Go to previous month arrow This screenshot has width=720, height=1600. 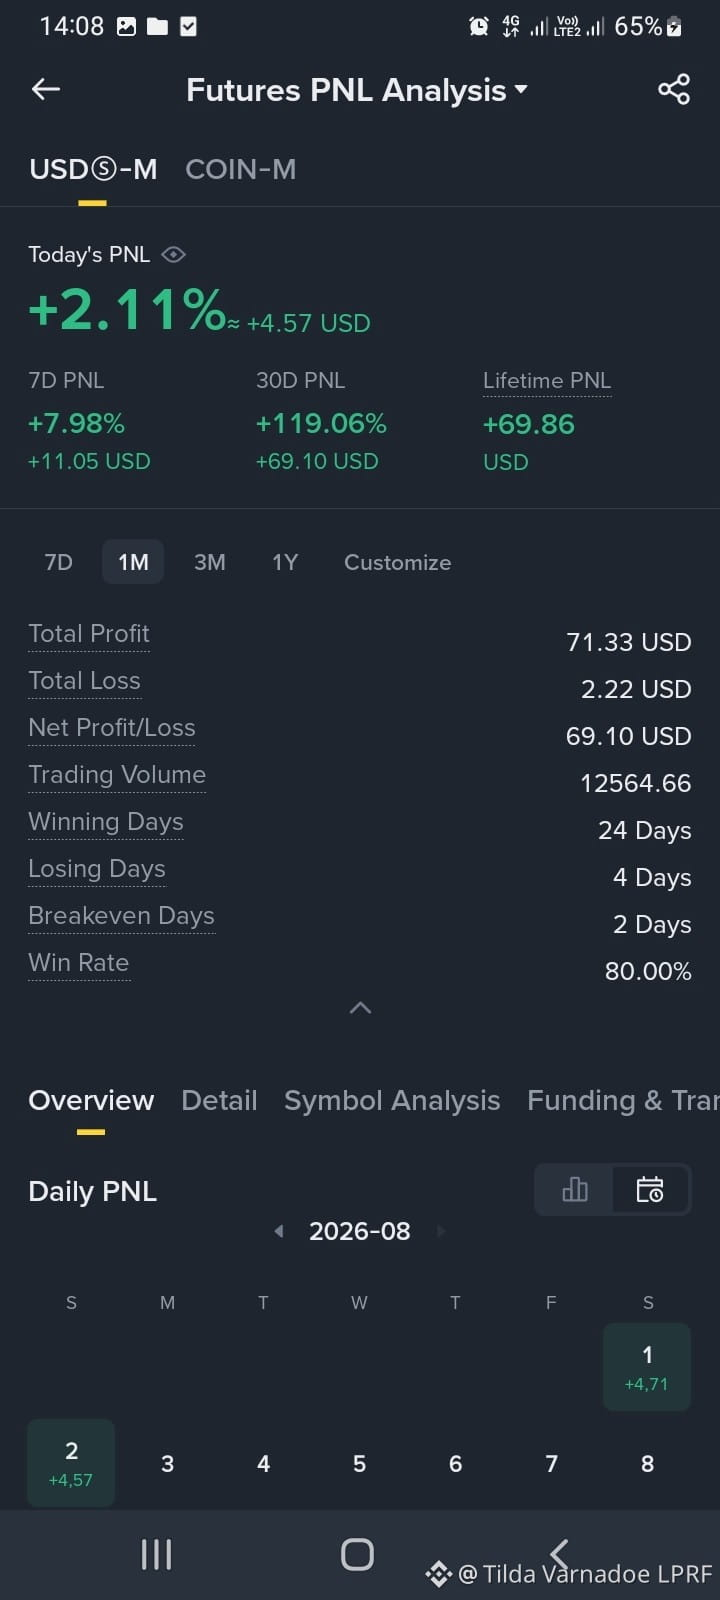click(x=279, y=1231)
